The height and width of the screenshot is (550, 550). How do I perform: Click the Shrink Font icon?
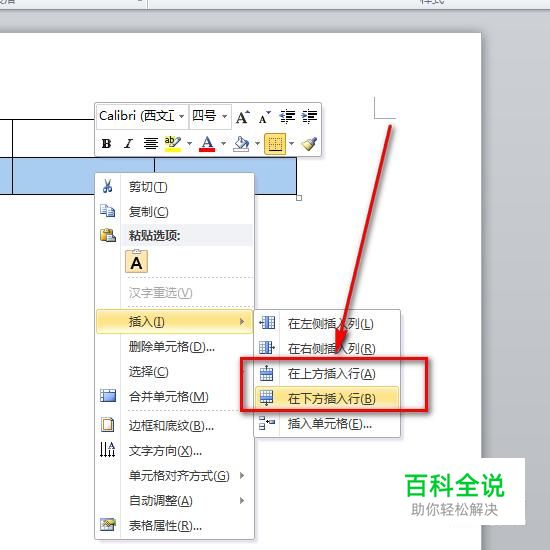(264, 117)
